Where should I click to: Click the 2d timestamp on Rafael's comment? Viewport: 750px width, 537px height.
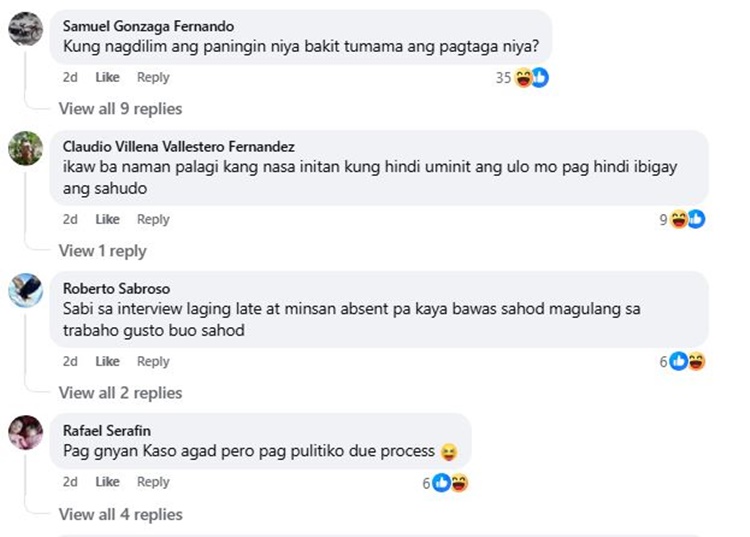[70, 482]
